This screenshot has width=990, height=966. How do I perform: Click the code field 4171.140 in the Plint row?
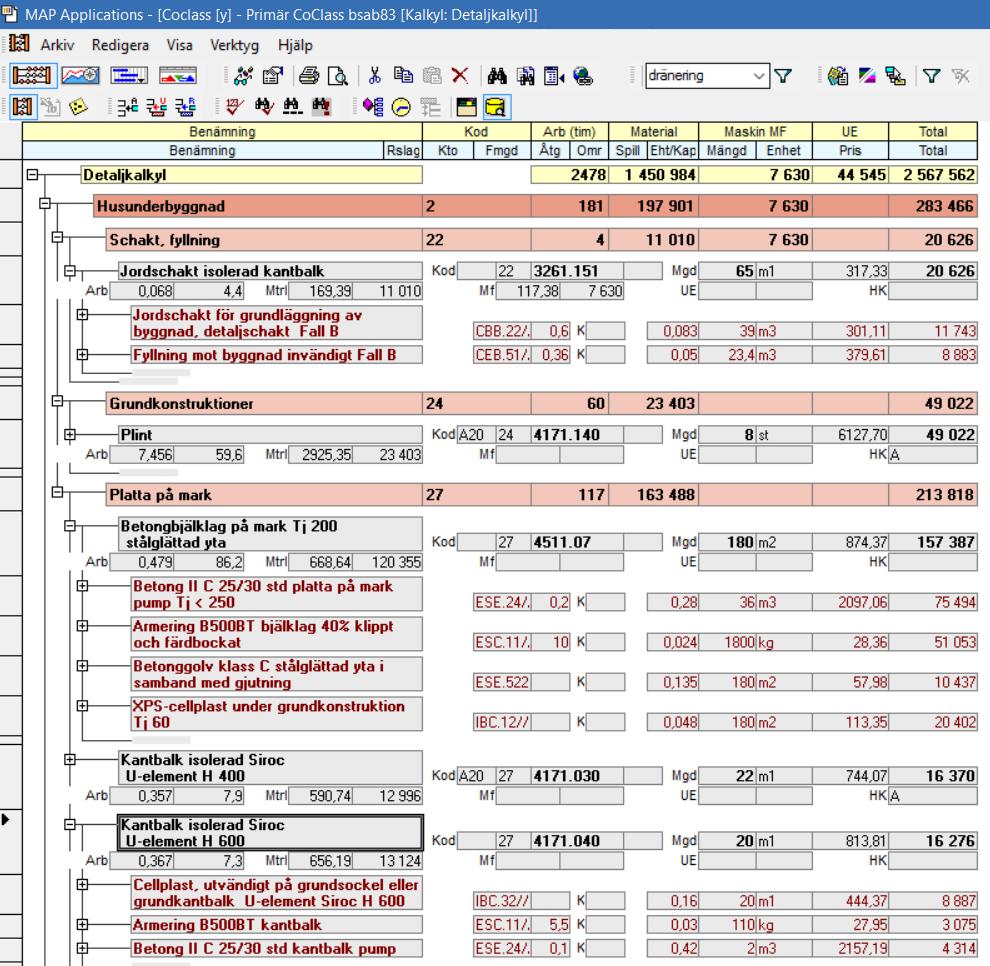(577, 434)
